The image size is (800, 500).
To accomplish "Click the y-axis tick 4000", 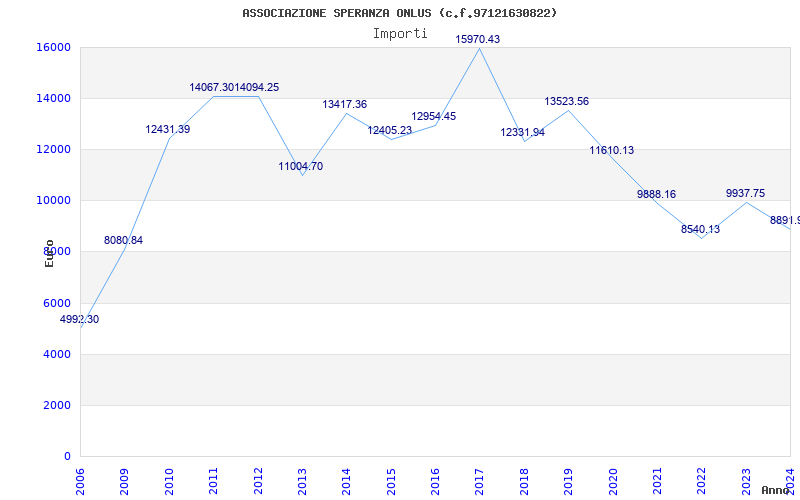I will coord(56,354).
